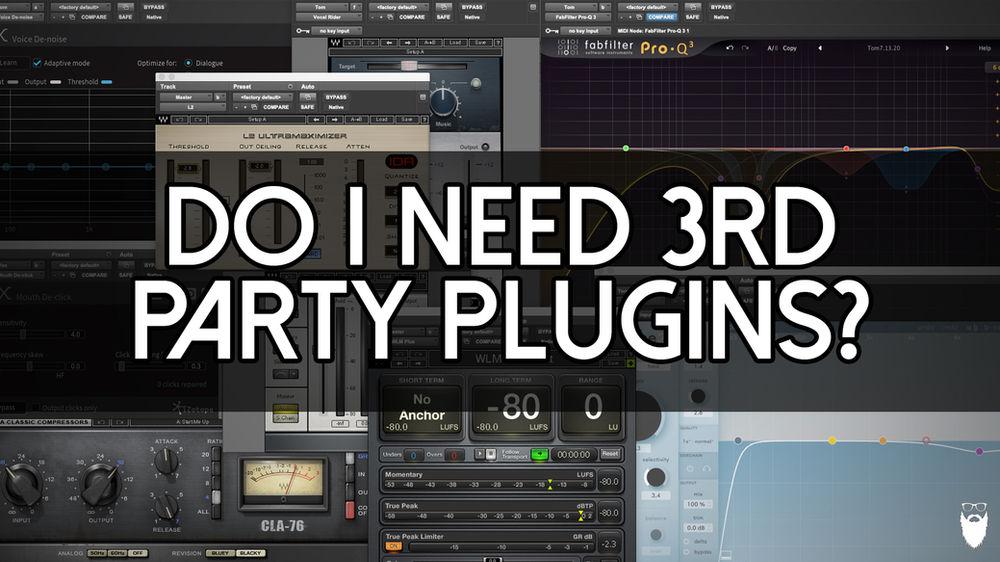Turn off True Peak Limiter ON button
This screenshot has height=562, width=1000.
coord(393,547)
